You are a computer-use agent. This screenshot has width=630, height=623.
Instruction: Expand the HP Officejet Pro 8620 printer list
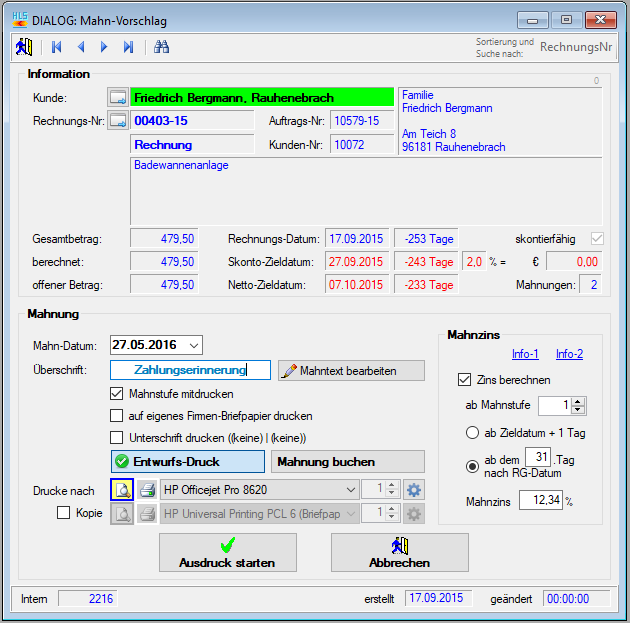click(x=350, y=490)
